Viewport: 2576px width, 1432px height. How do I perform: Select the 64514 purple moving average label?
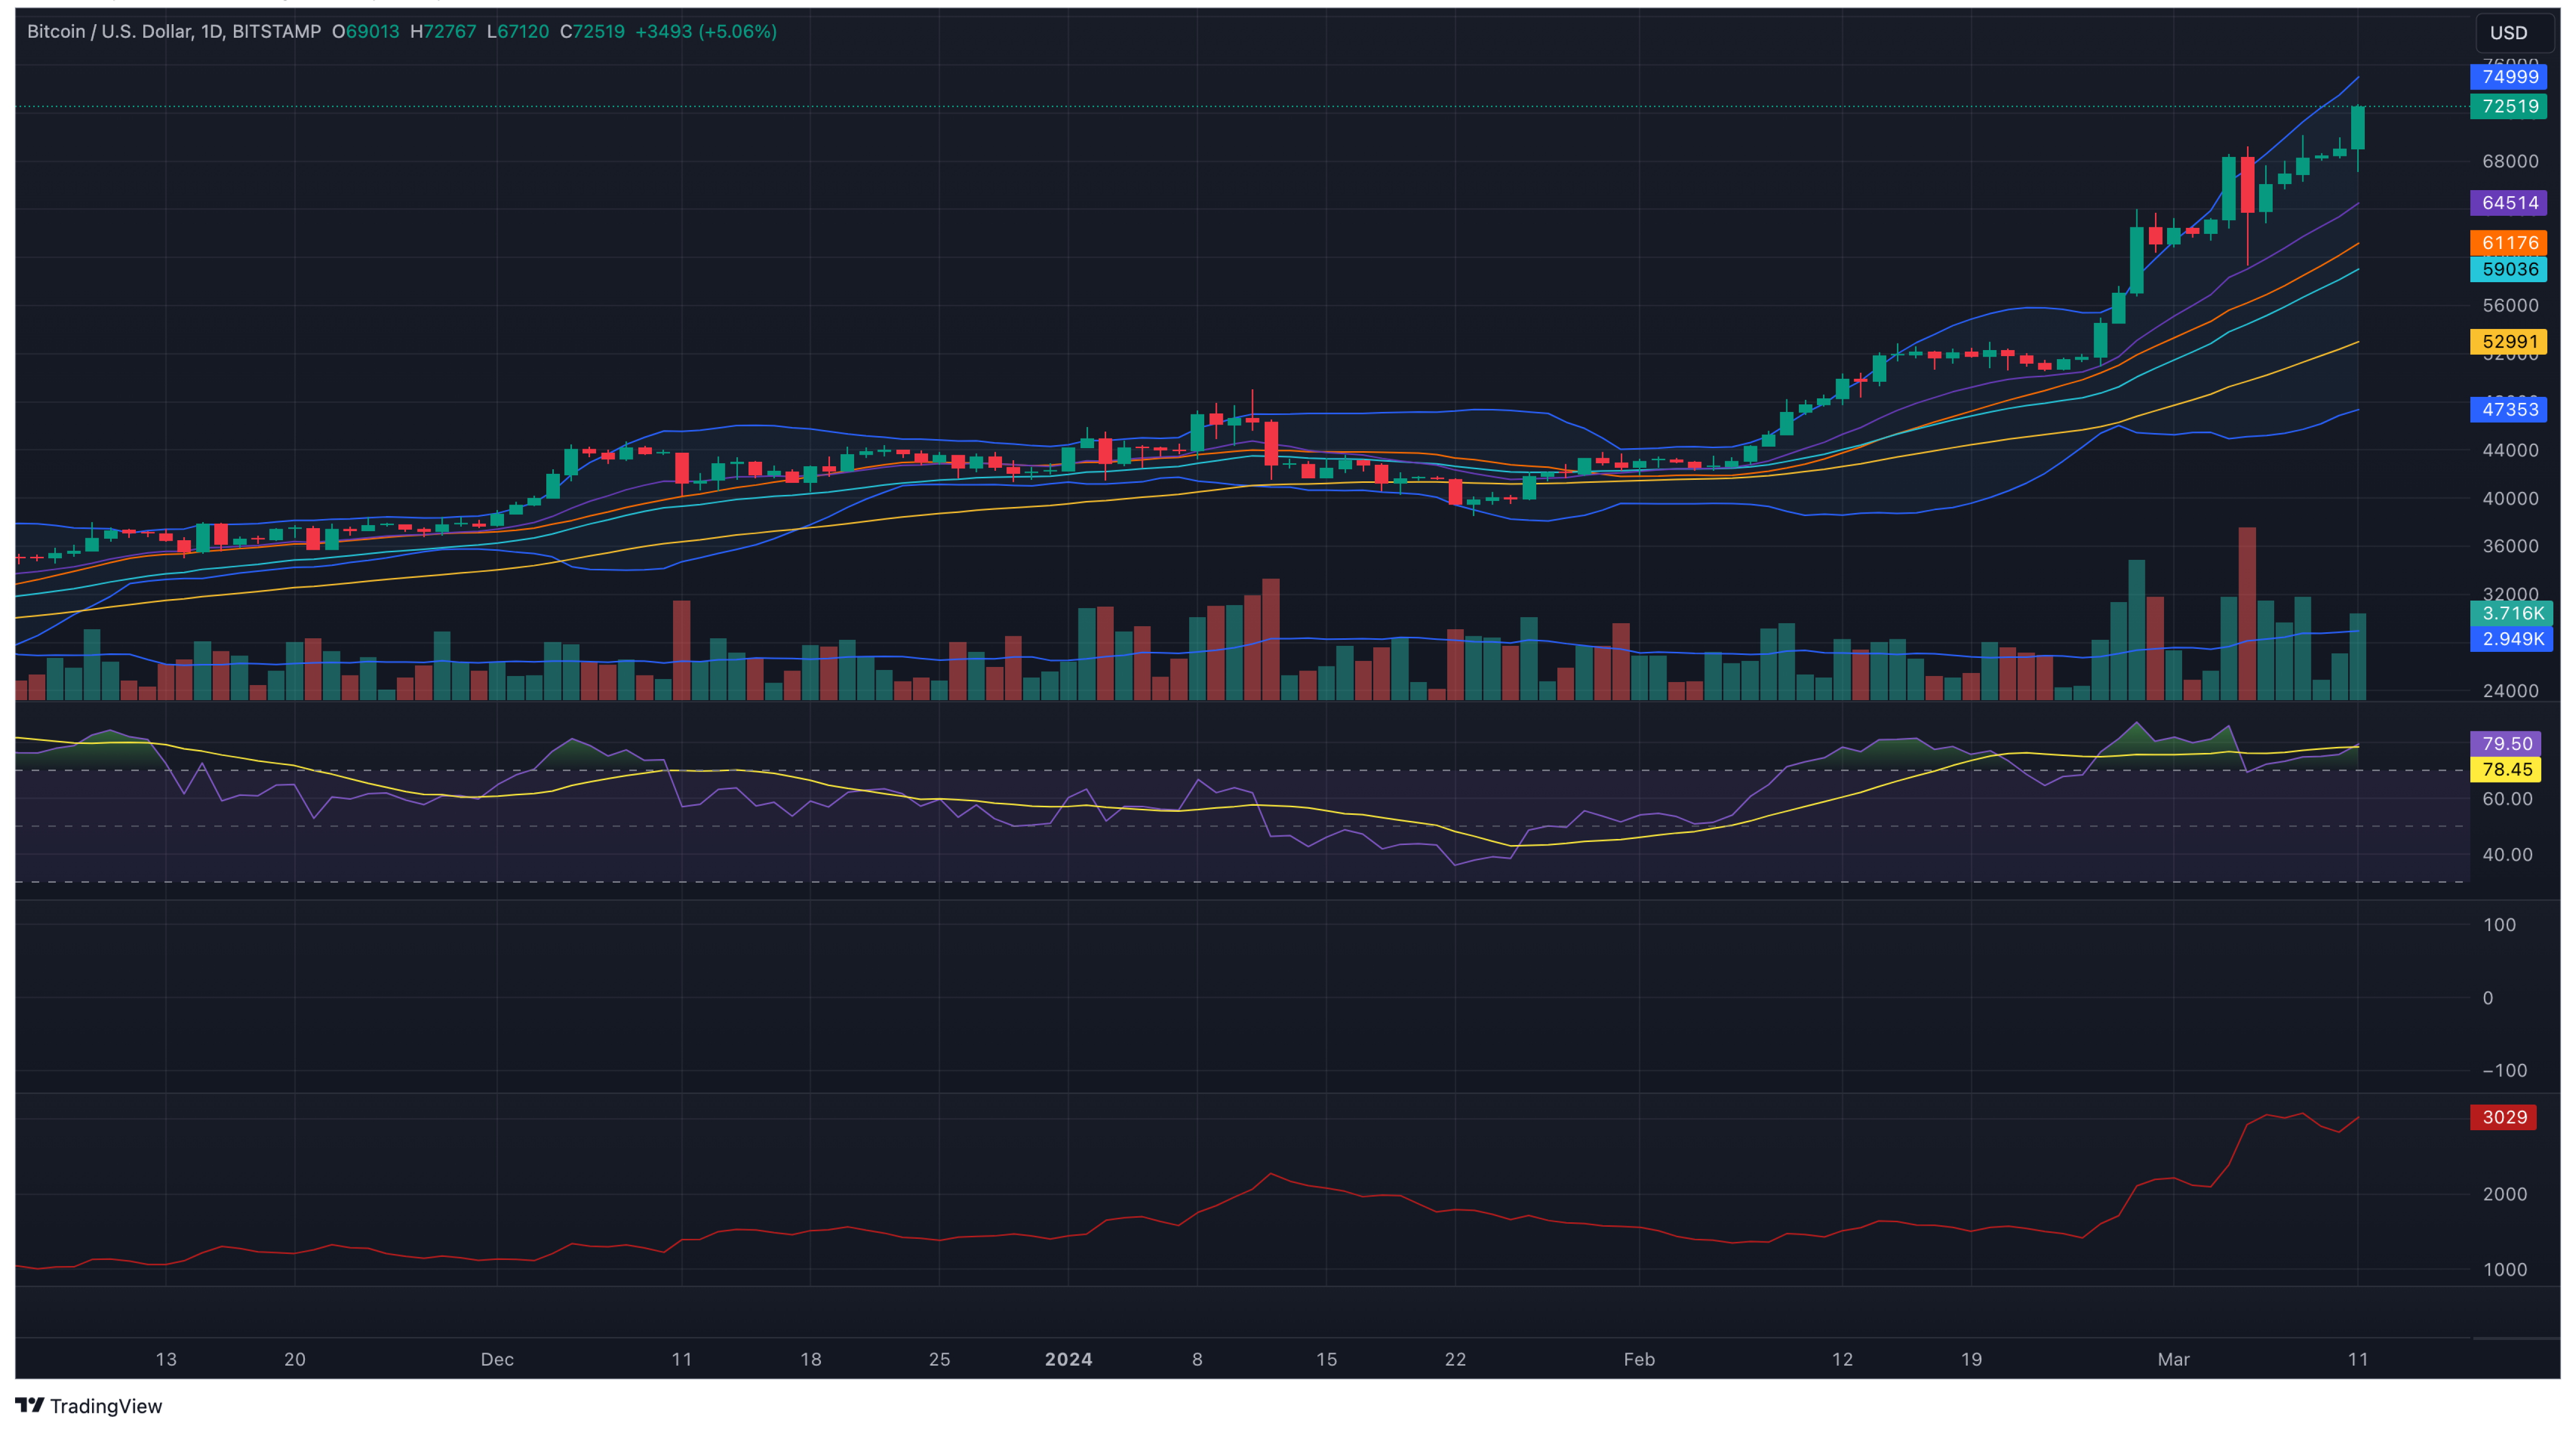tap(2509, 203)
